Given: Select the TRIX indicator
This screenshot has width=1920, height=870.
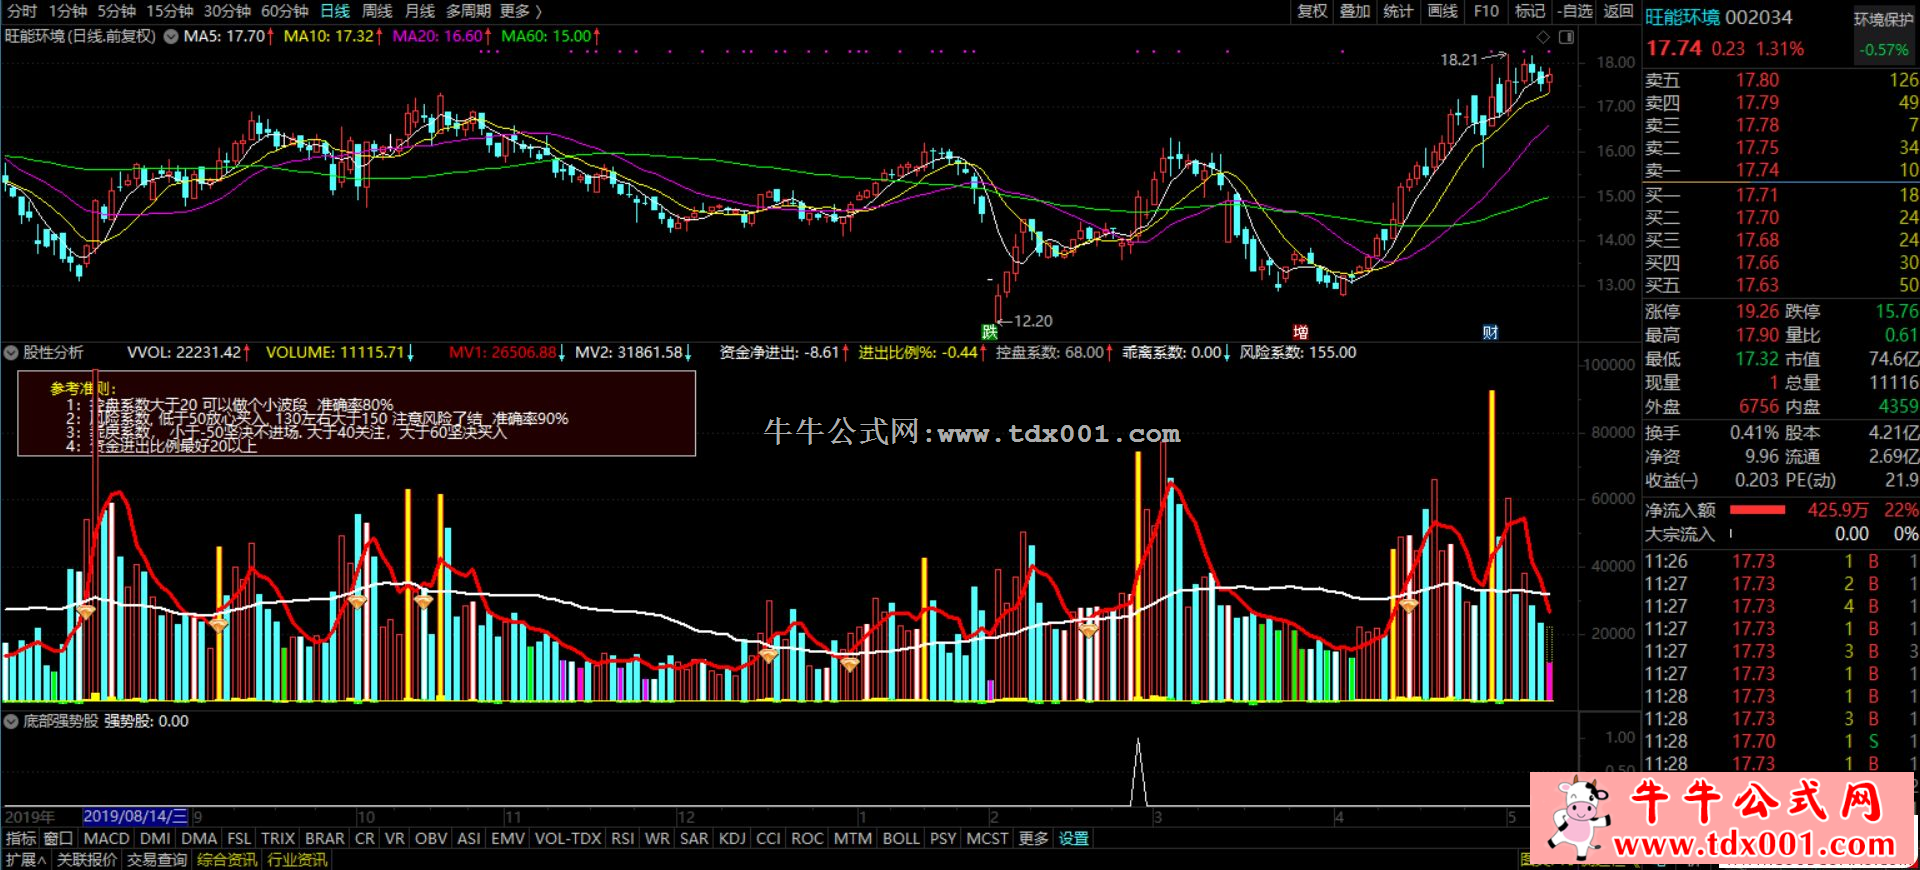Looking at the screenshot, I should pyautogui.click(x=278, y=838).
